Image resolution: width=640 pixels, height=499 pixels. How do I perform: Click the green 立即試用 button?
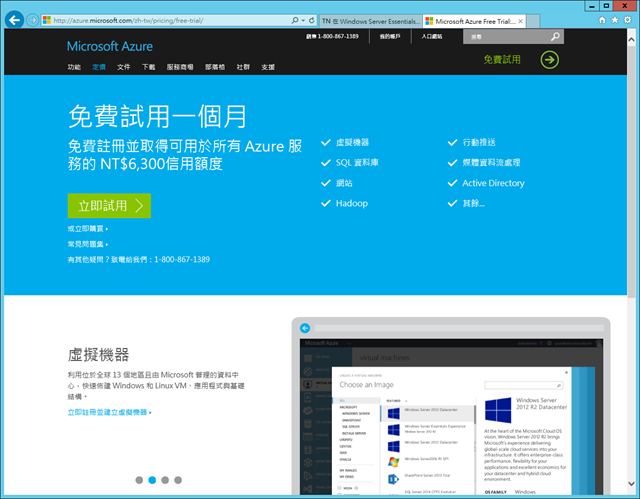tap(109, 206)
